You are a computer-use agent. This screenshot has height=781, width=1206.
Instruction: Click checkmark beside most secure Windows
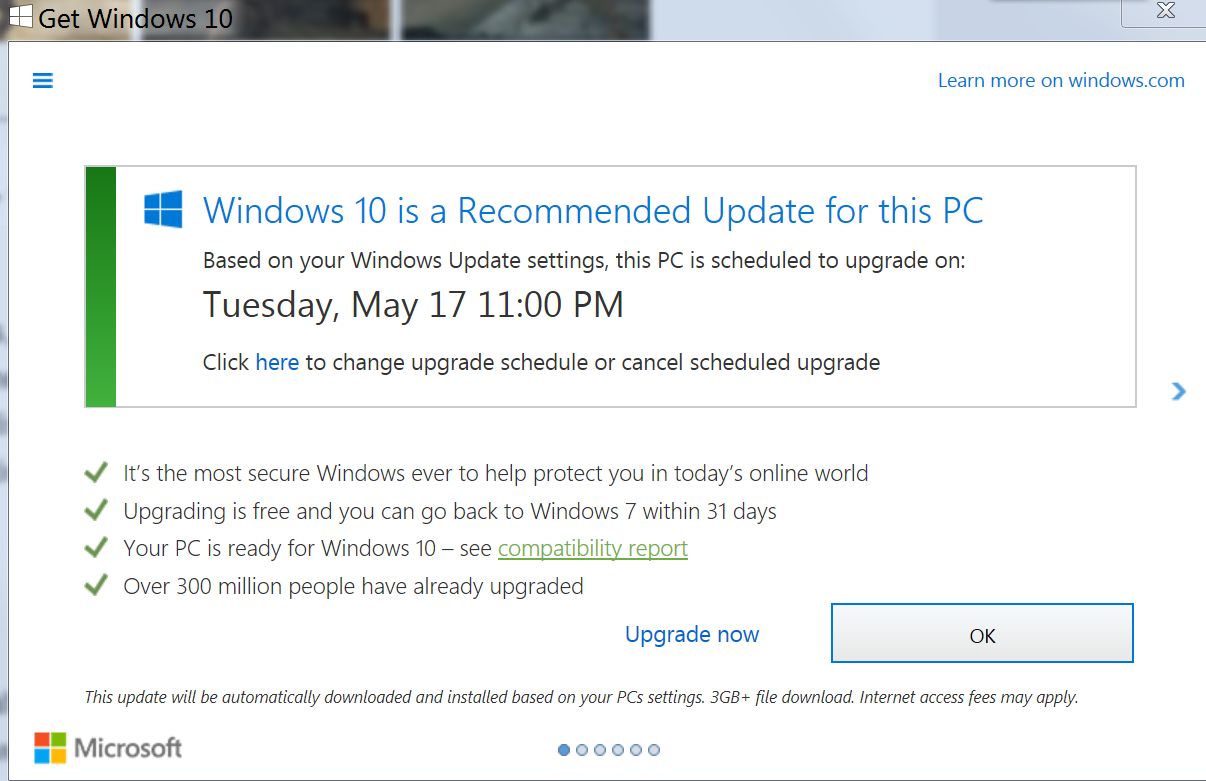click(96, 472)
